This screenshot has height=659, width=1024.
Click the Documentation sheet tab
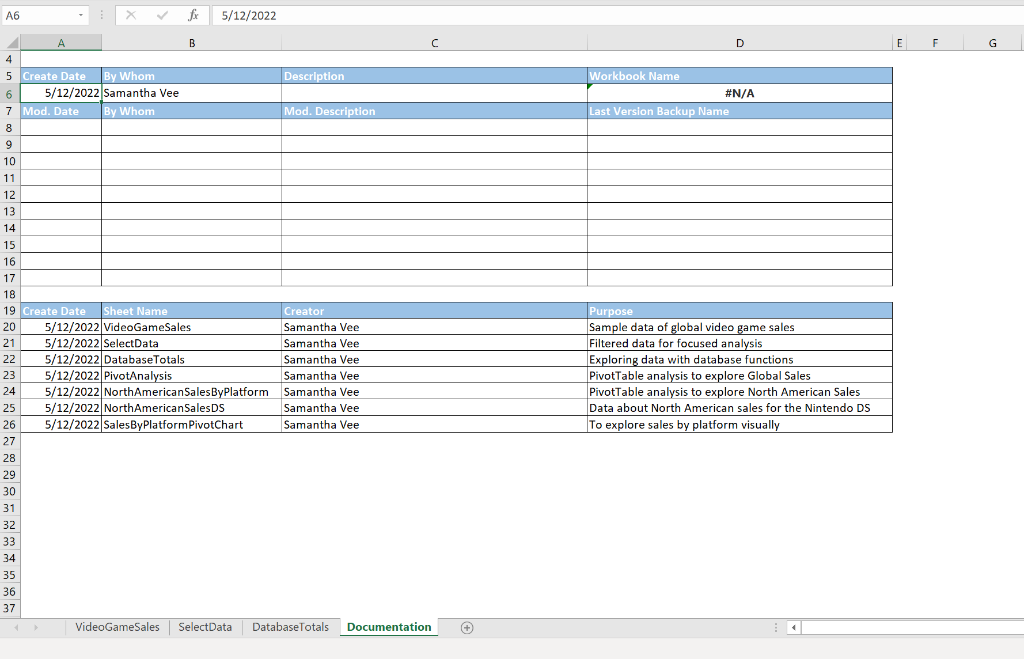(388, 627)
